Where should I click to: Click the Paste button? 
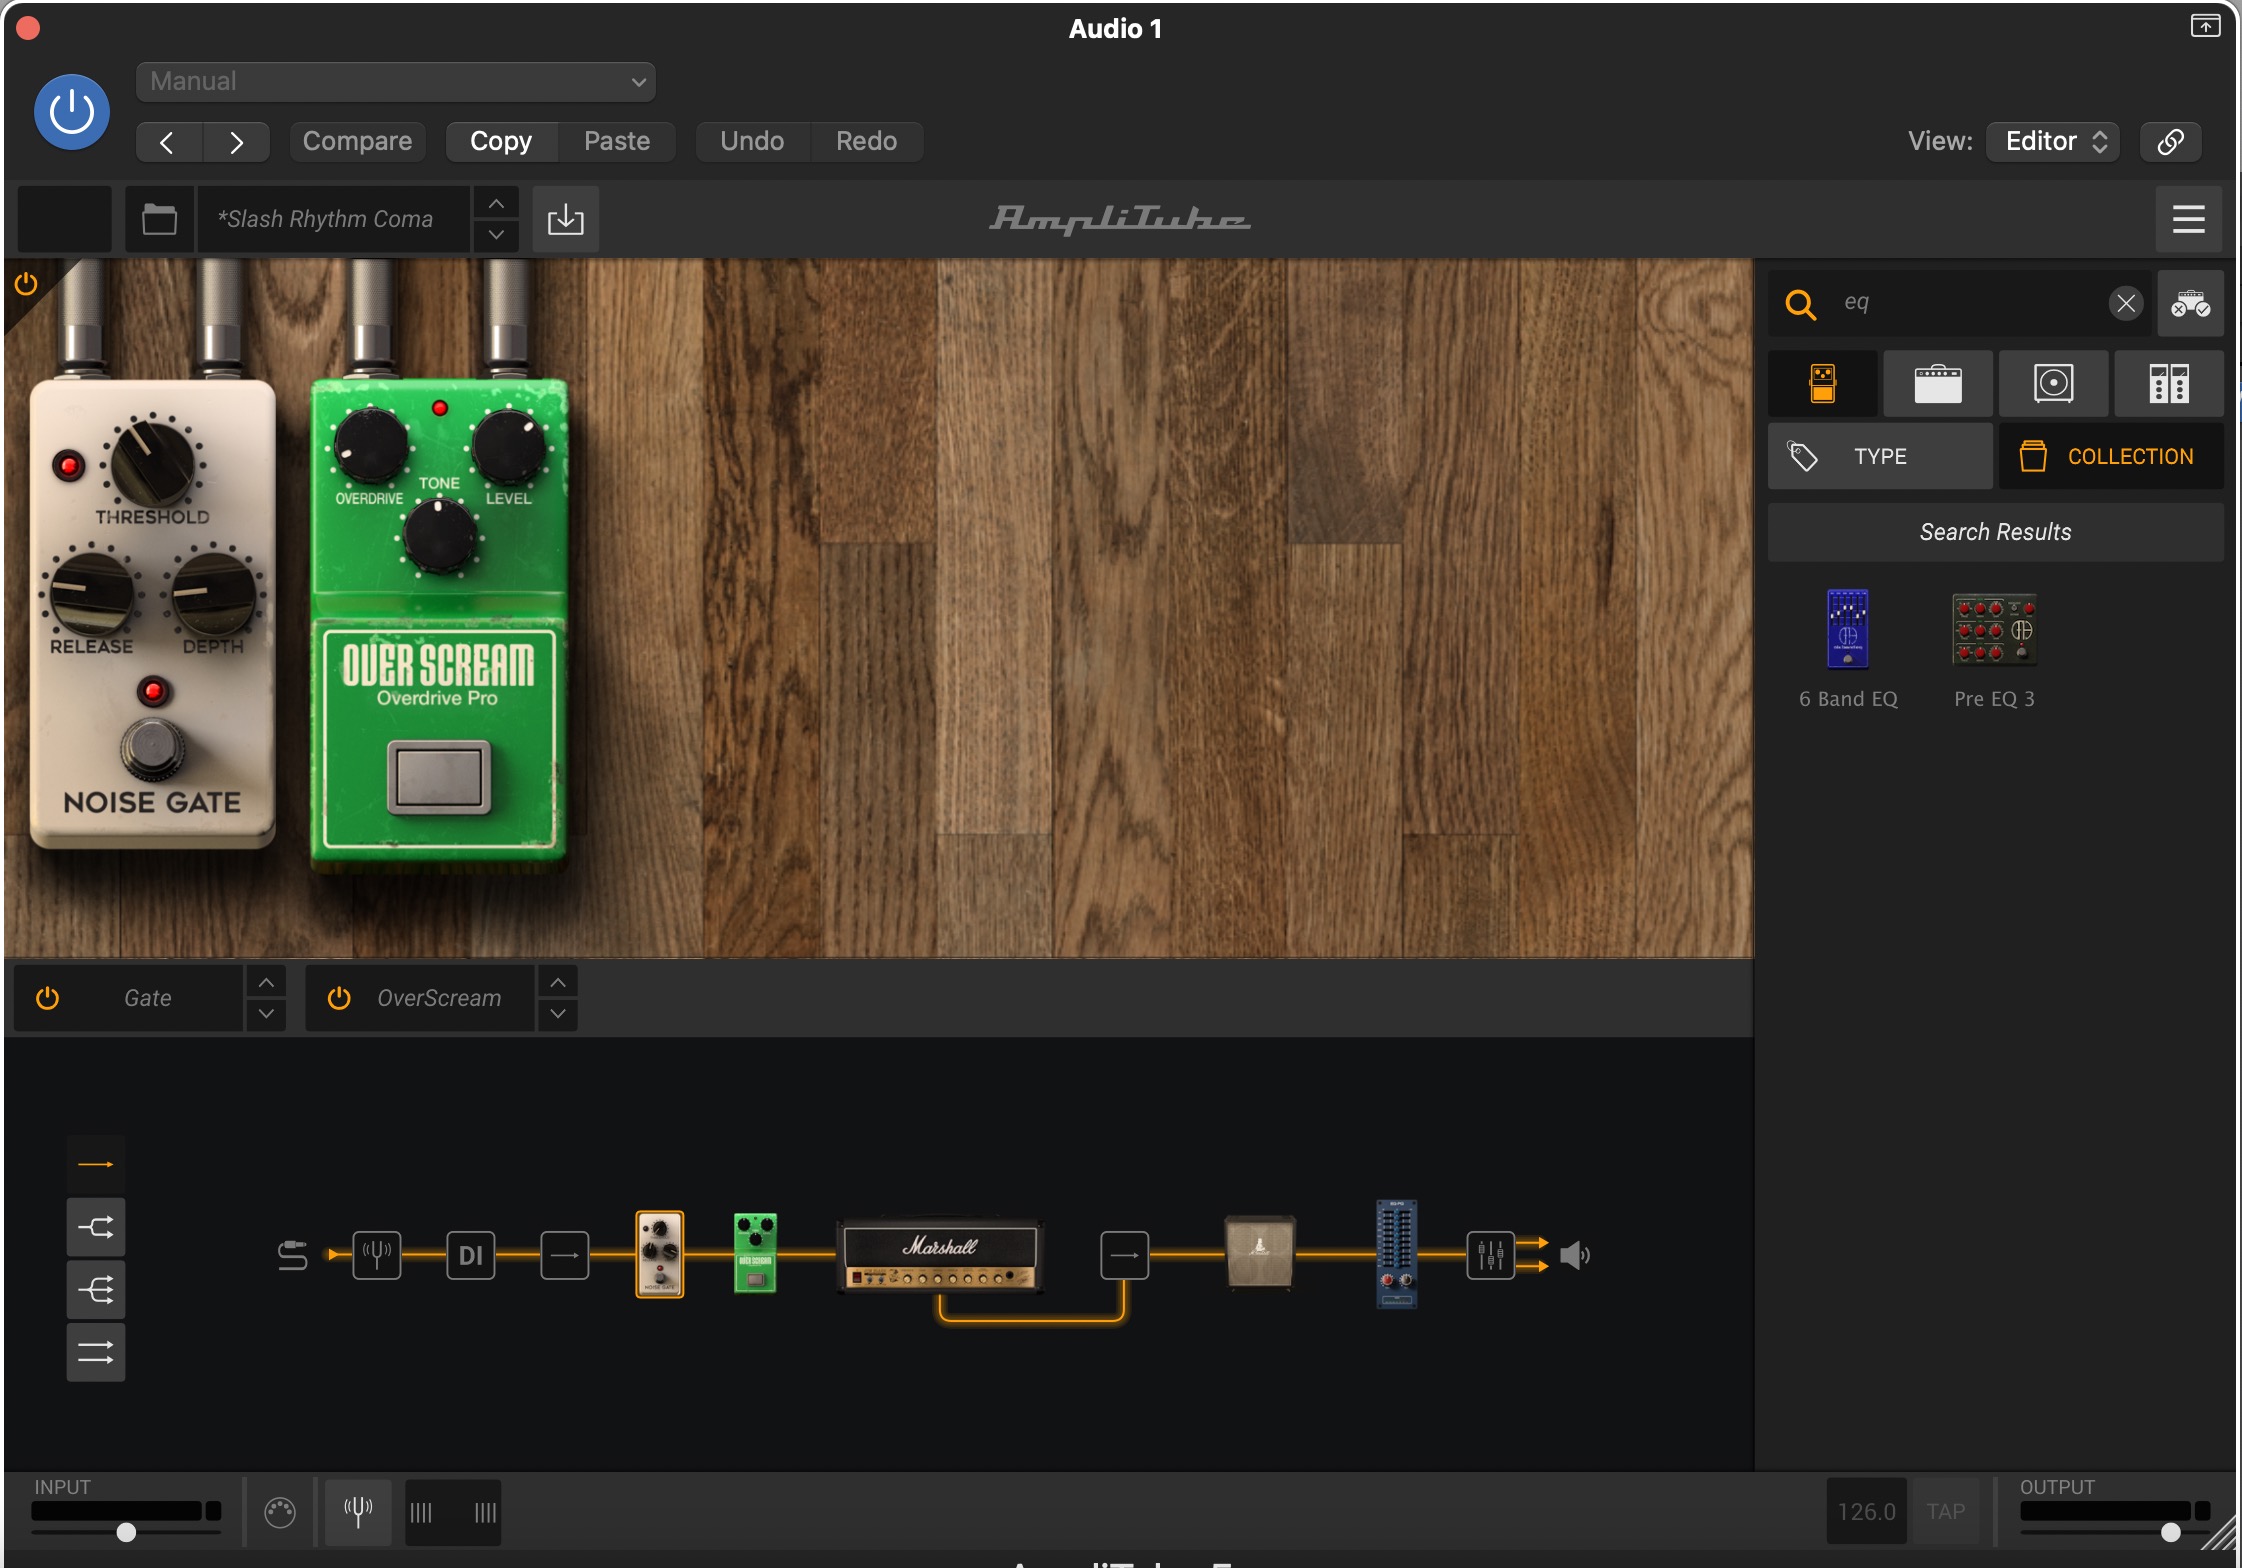coord(617,141)
